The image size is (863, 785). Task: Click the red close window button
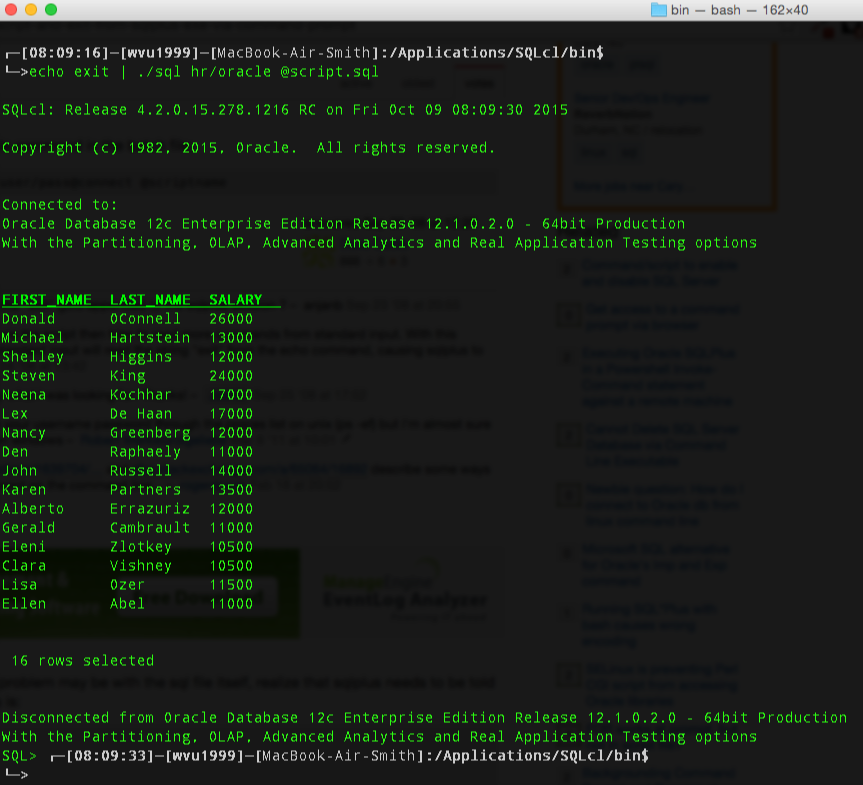pos(11,9)
